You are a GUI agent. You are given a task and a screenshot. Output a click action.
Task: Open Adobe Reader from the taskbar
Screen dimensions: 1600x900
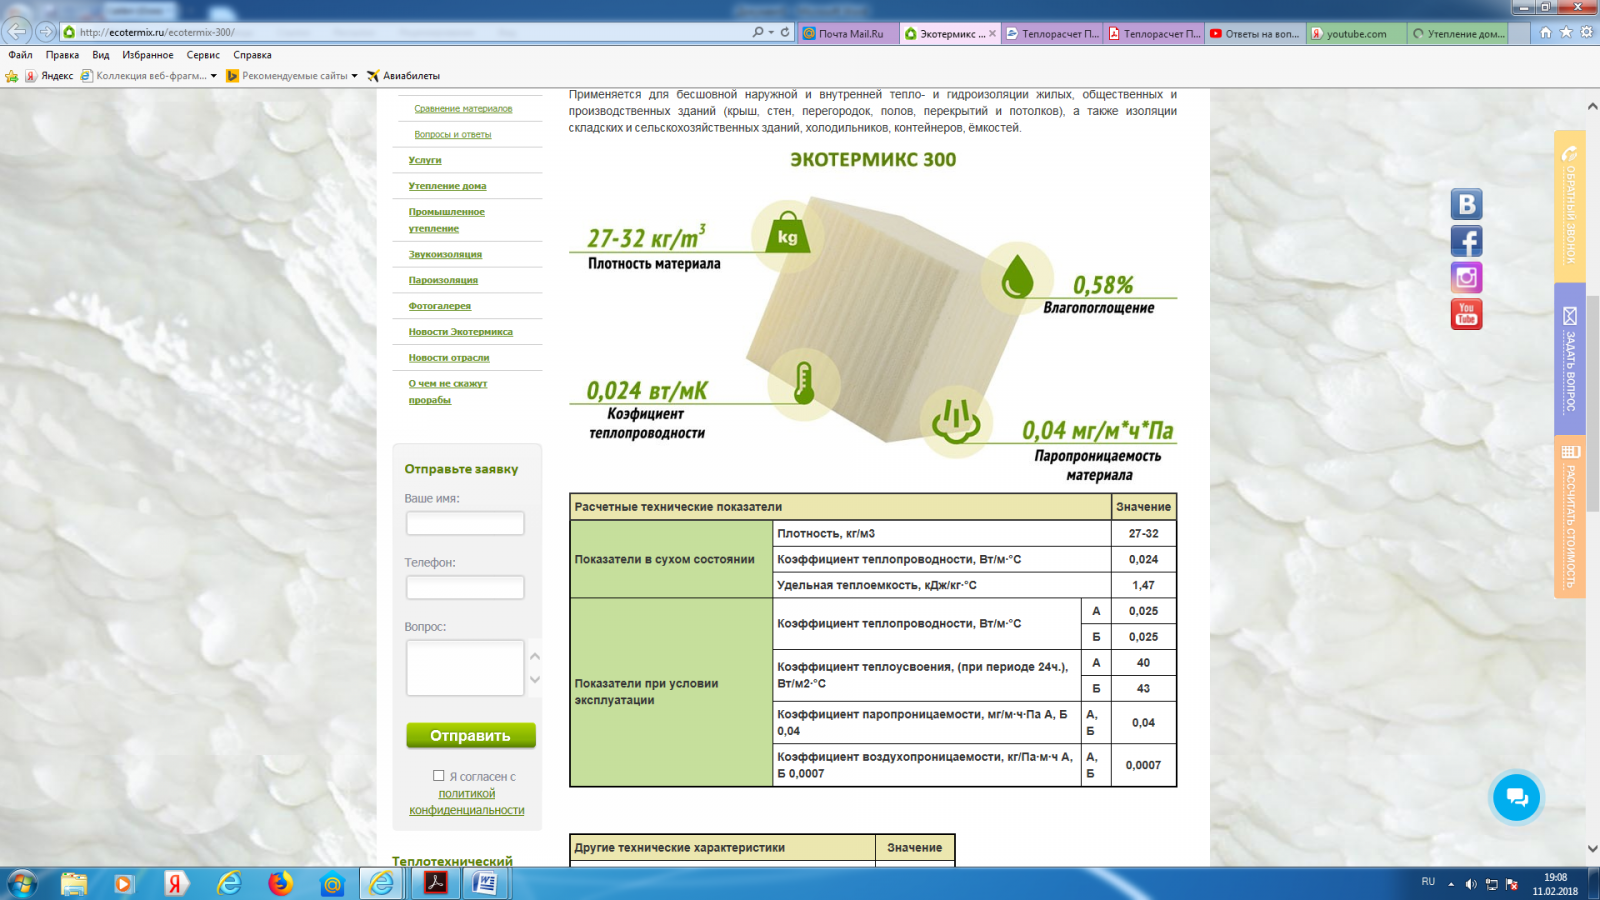point(436,884)
